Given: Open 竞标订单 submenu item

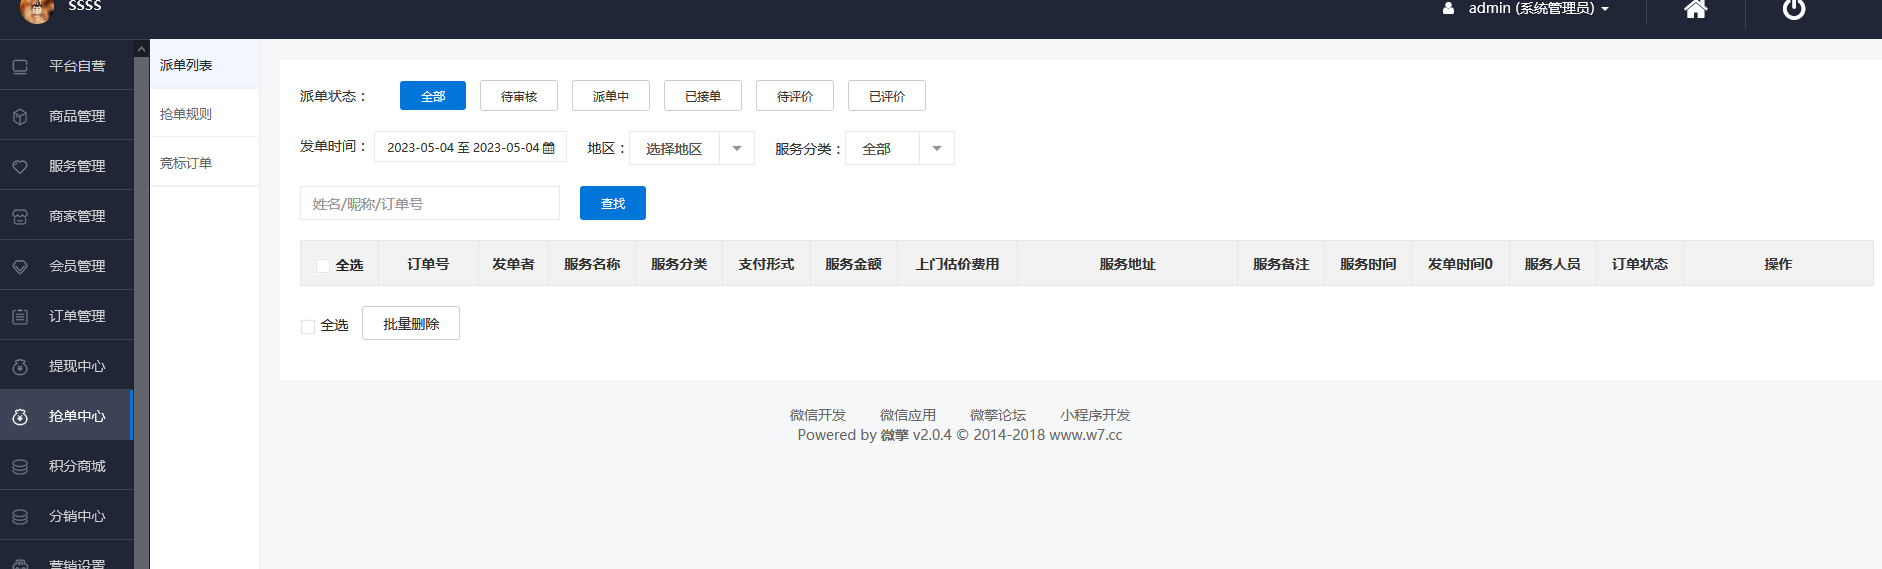Looking at the screenshot, I should [204, 163].
